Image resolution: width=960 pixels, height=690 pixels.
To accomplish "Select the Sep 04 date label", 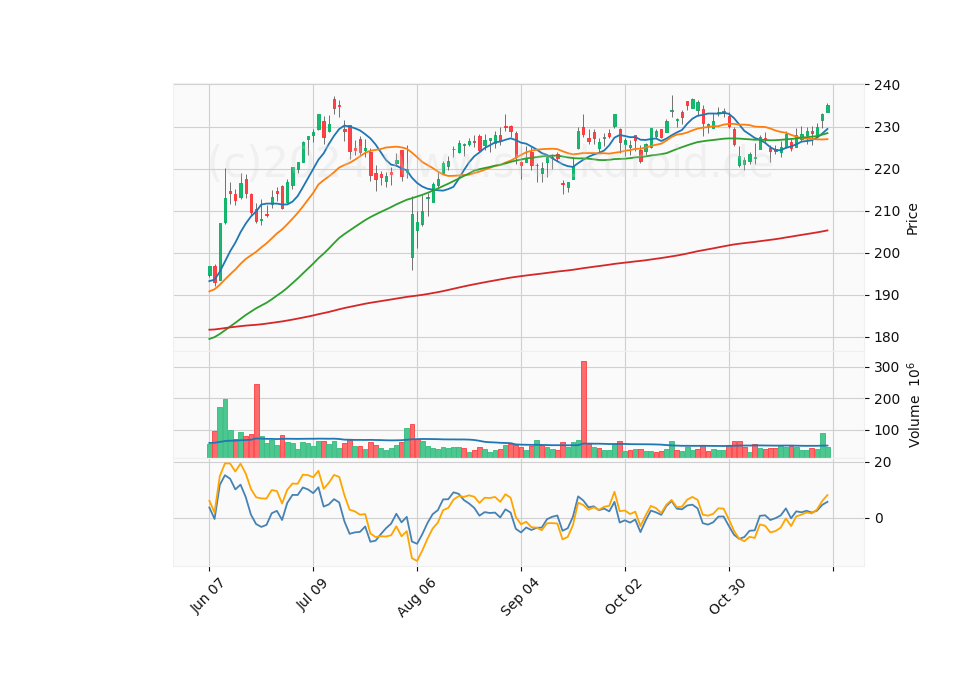I will (x=520, y=597).
